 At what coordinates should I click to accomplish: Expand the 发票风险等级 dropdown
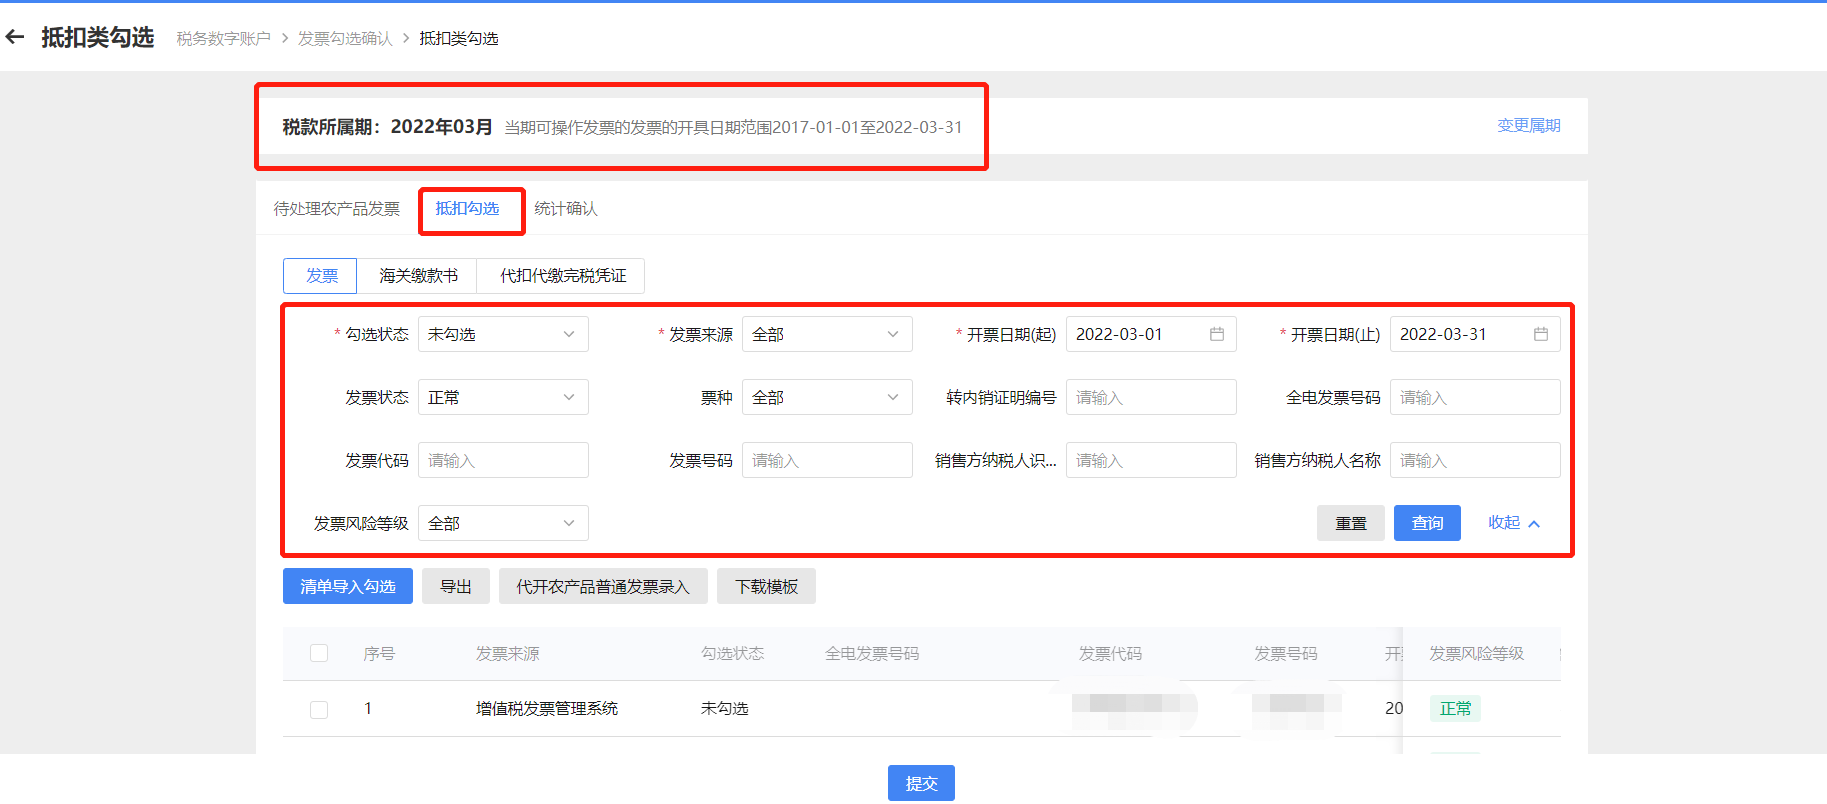tap(503, 523)
